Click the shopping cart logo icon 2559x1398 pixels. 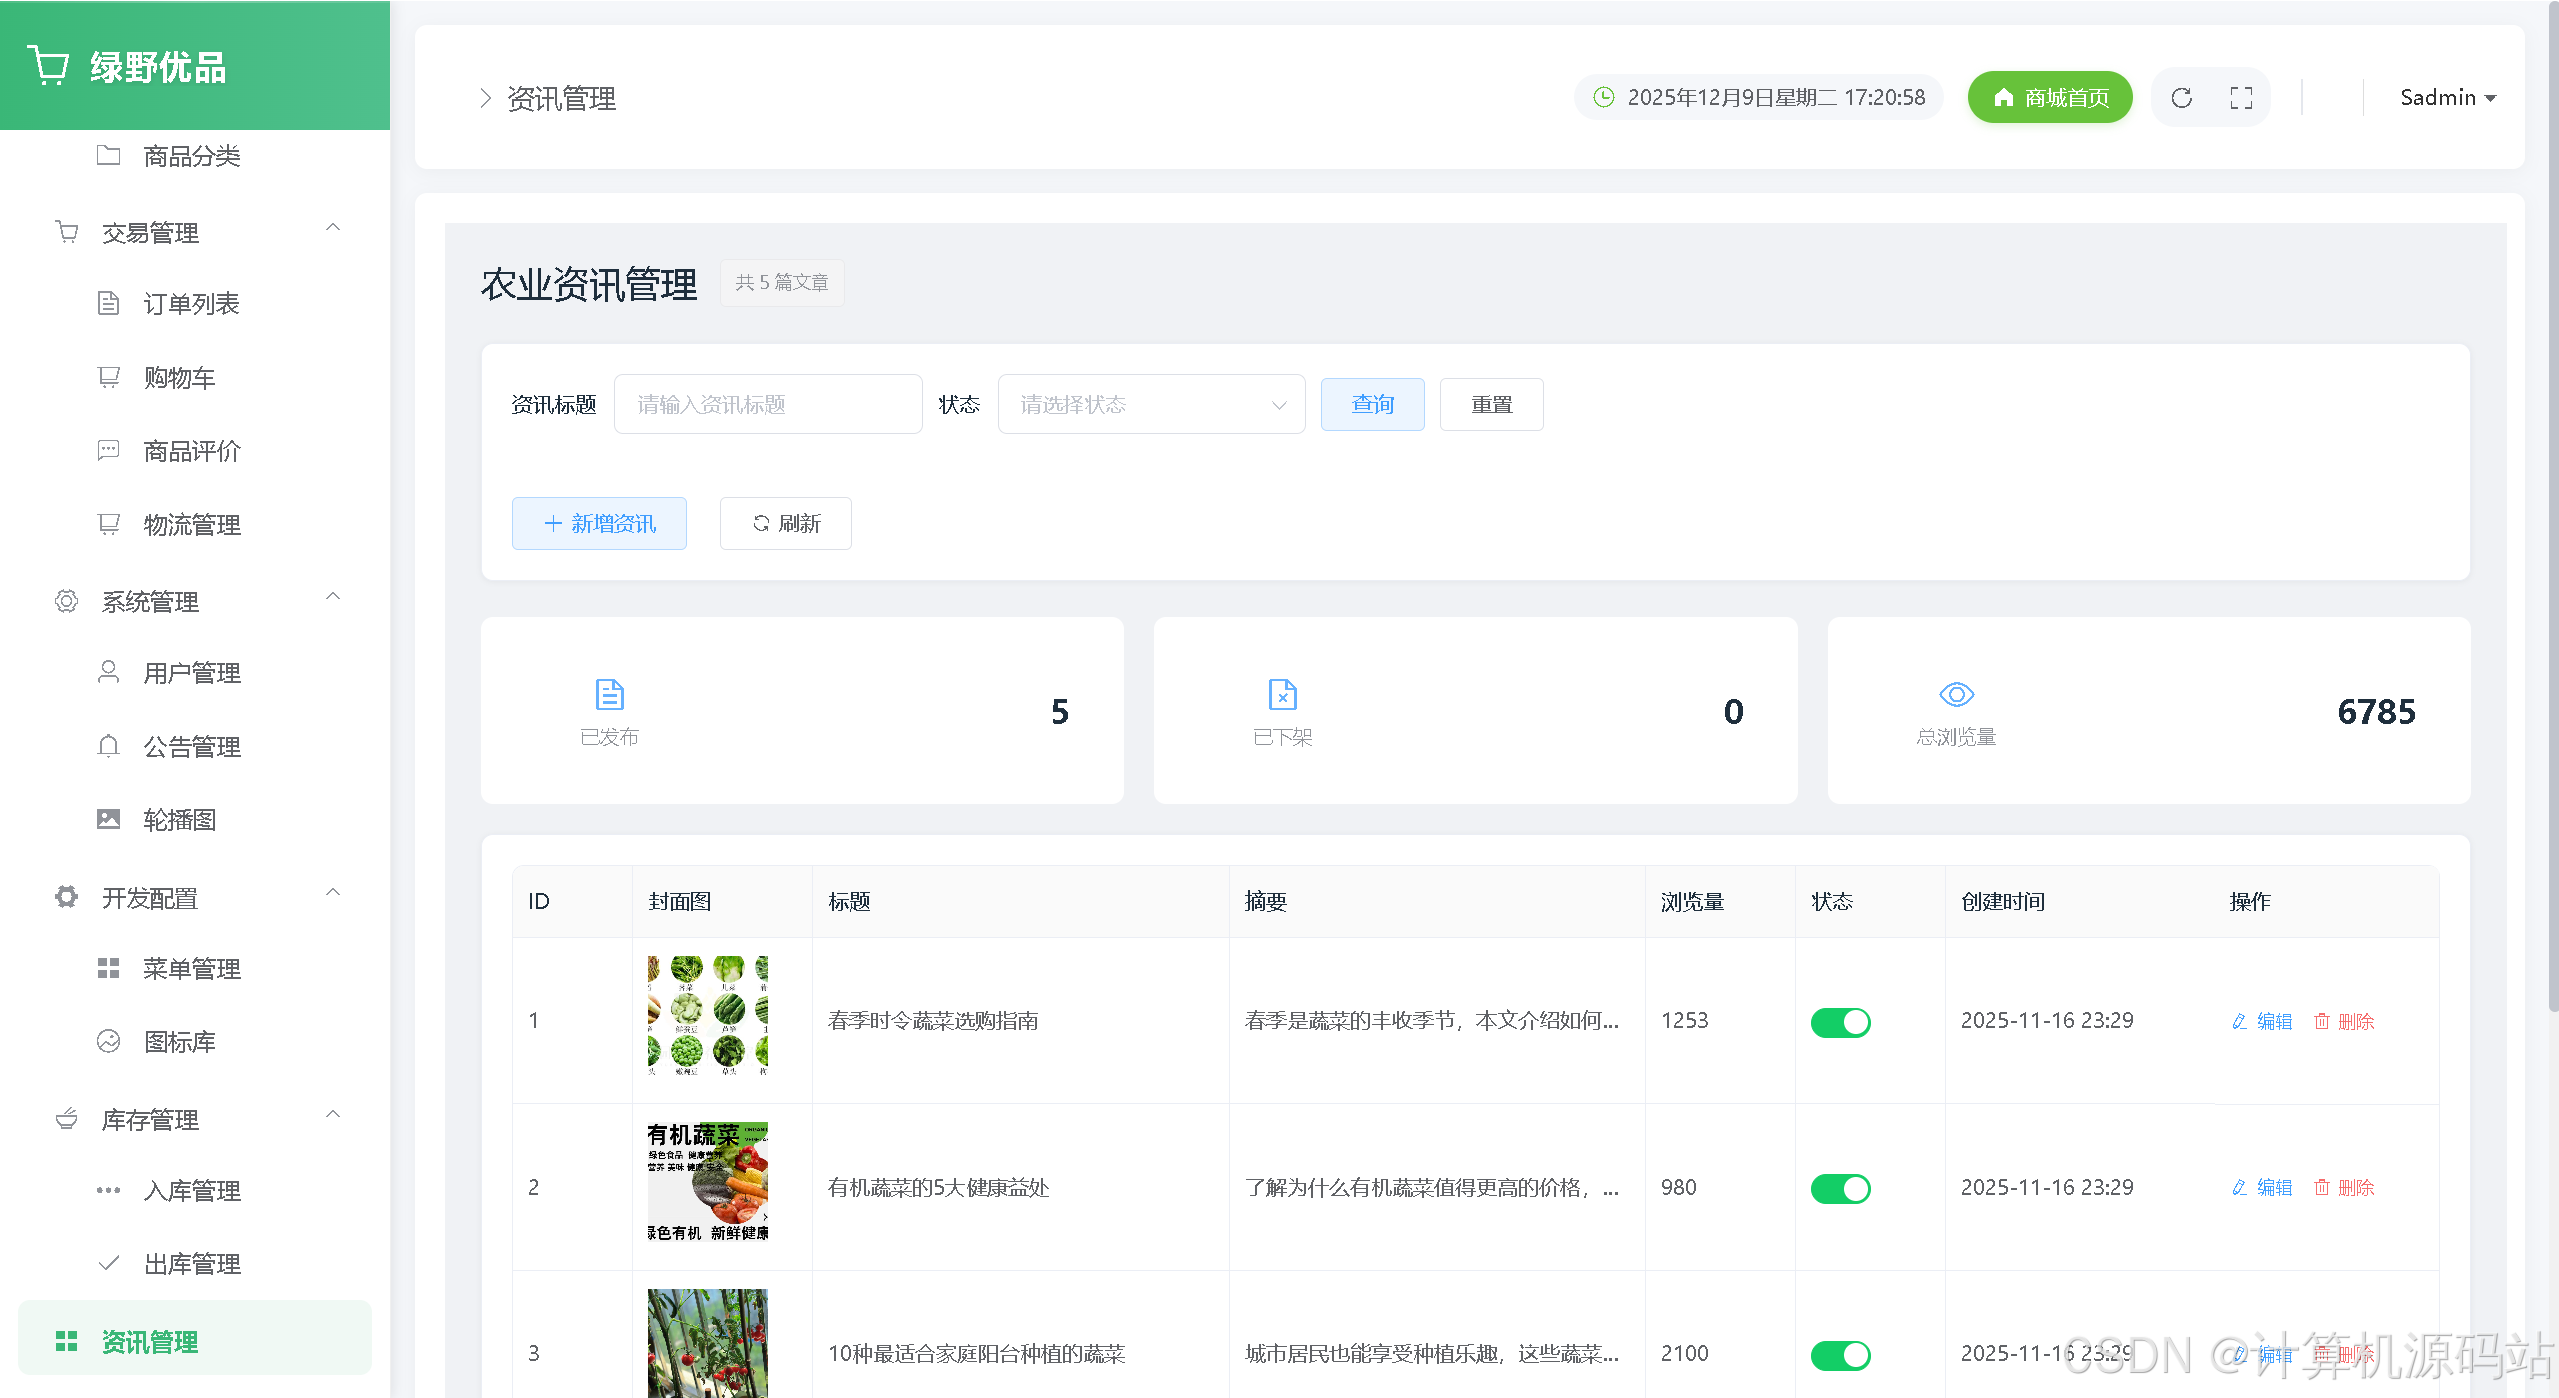[x=48, y=66]
